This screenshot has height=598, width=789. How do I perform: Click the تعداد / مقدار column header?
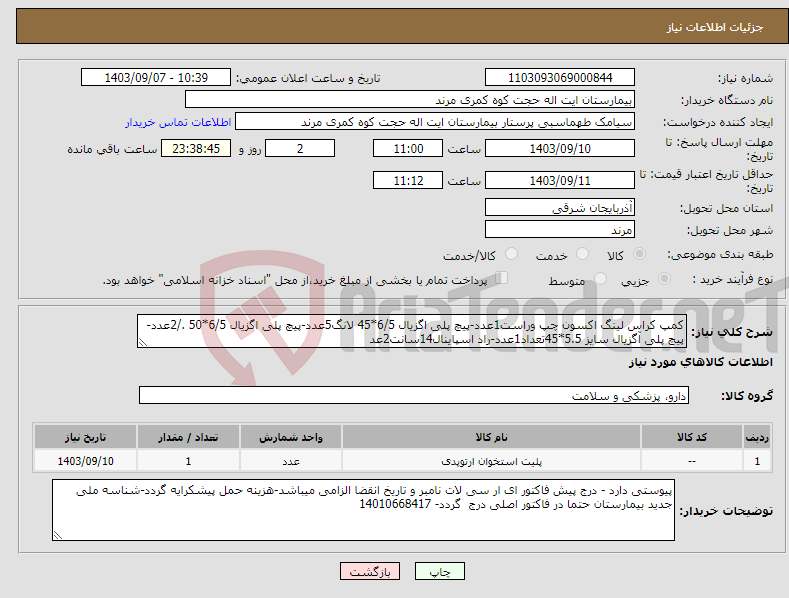(188, 437)
